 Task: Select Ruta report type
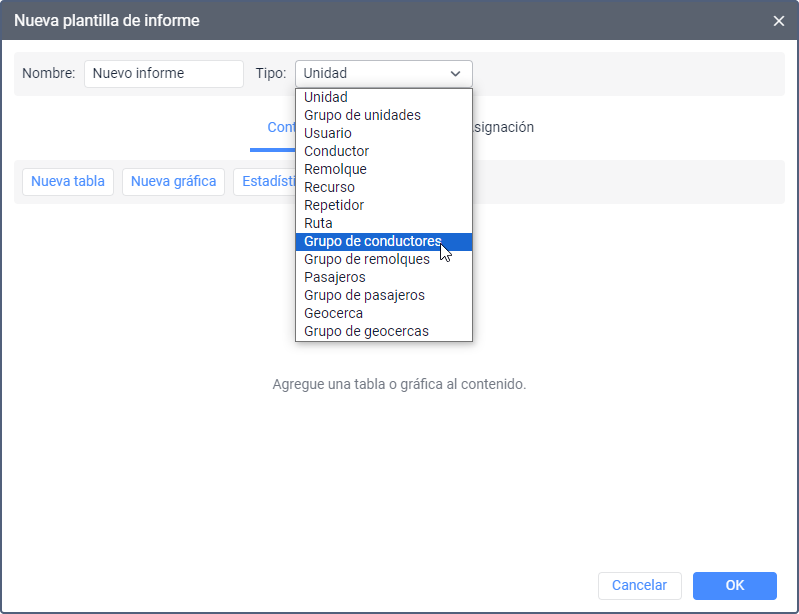318,223
